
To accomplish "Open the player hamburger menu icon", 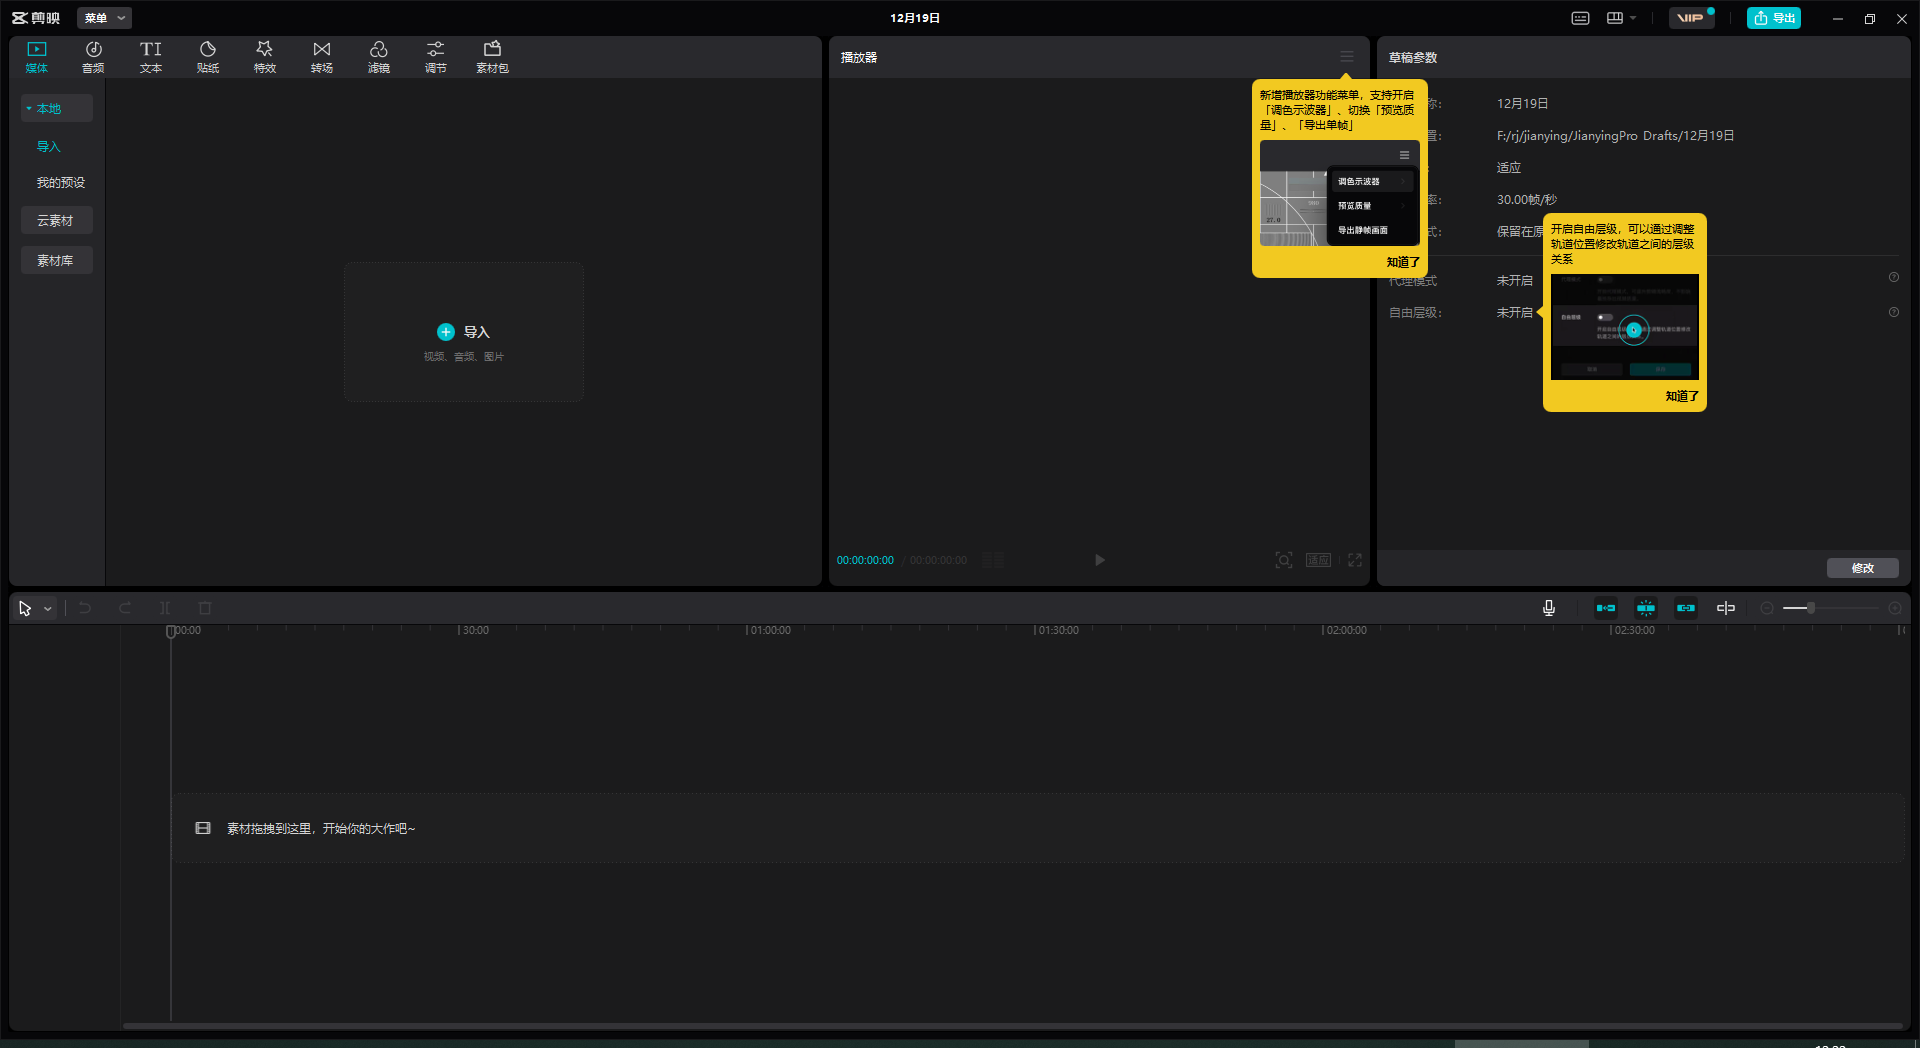I will pos(1347,57).
